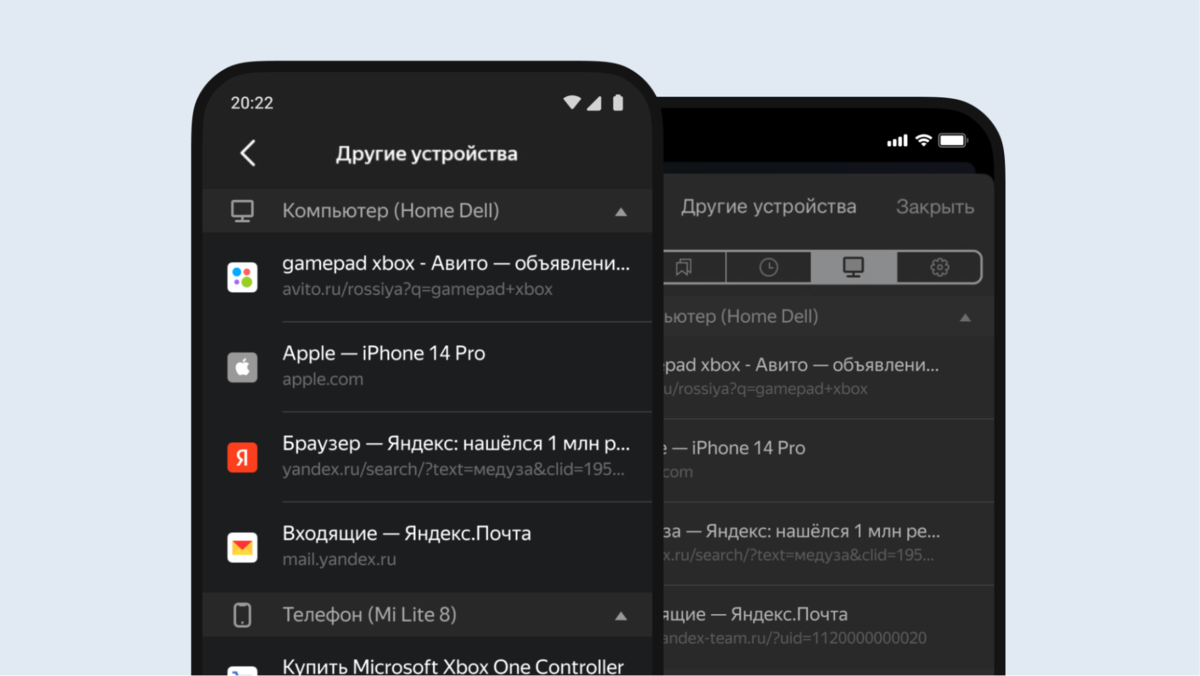Switch to bookmarks tab on iPhone

pyautogui.click(x=684, y=267)
